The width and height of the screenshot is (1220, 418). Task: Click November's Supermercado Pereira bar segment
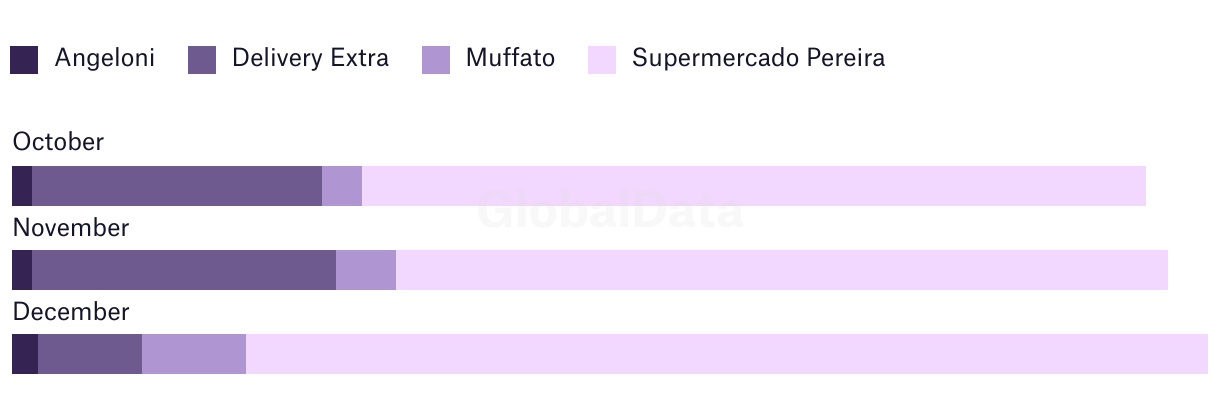(x=782, y=270)
